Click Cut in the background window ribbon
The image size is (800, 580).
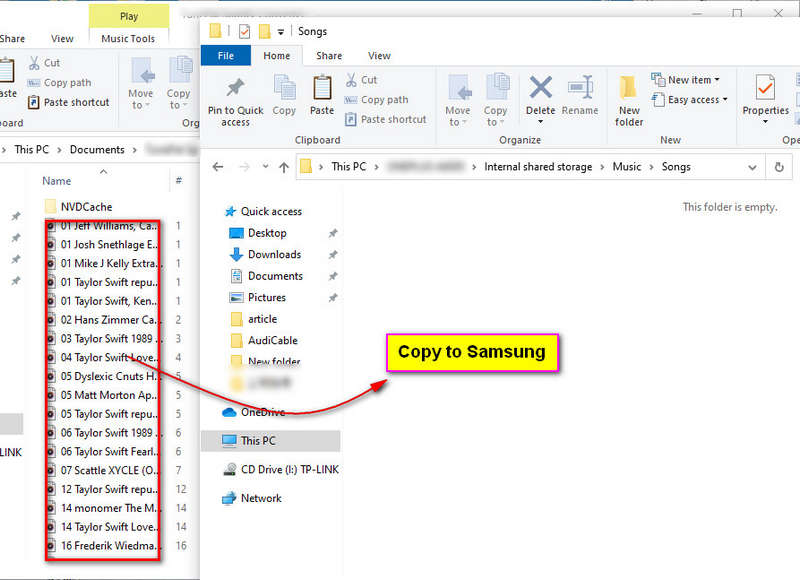click(44, 63)
